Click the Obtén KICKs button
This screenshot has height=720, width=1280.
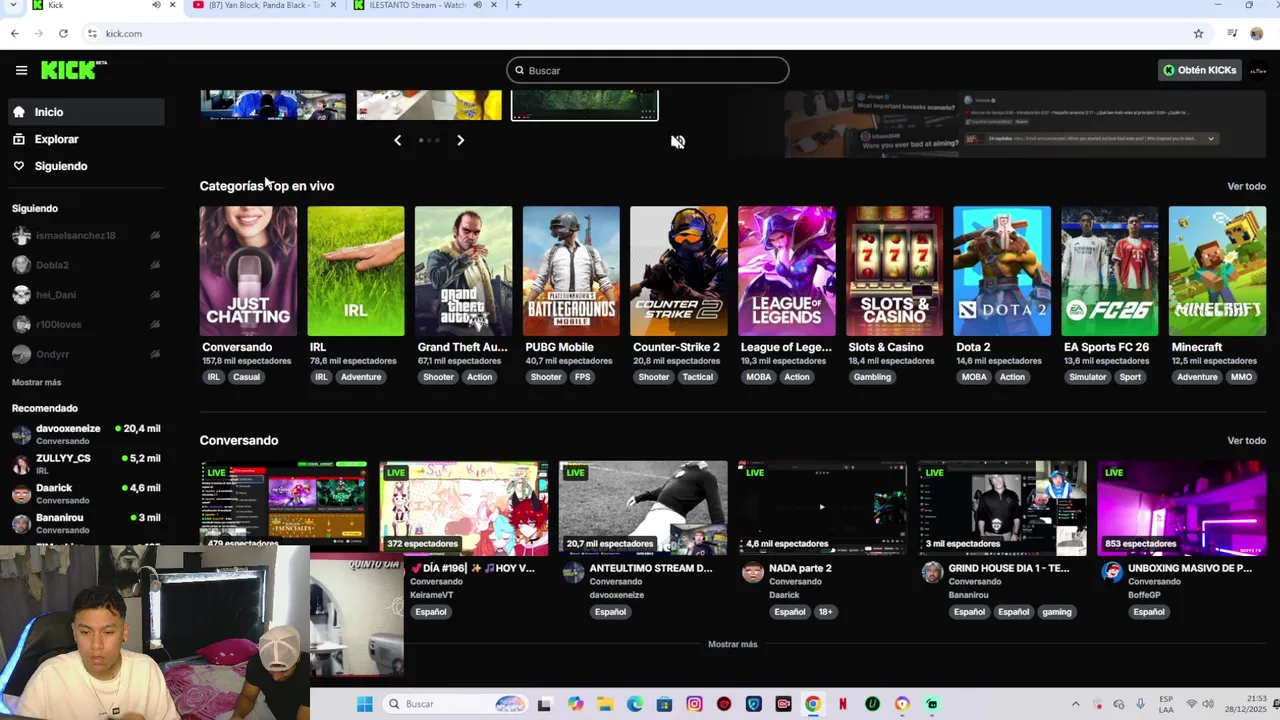click(1199, 70)
